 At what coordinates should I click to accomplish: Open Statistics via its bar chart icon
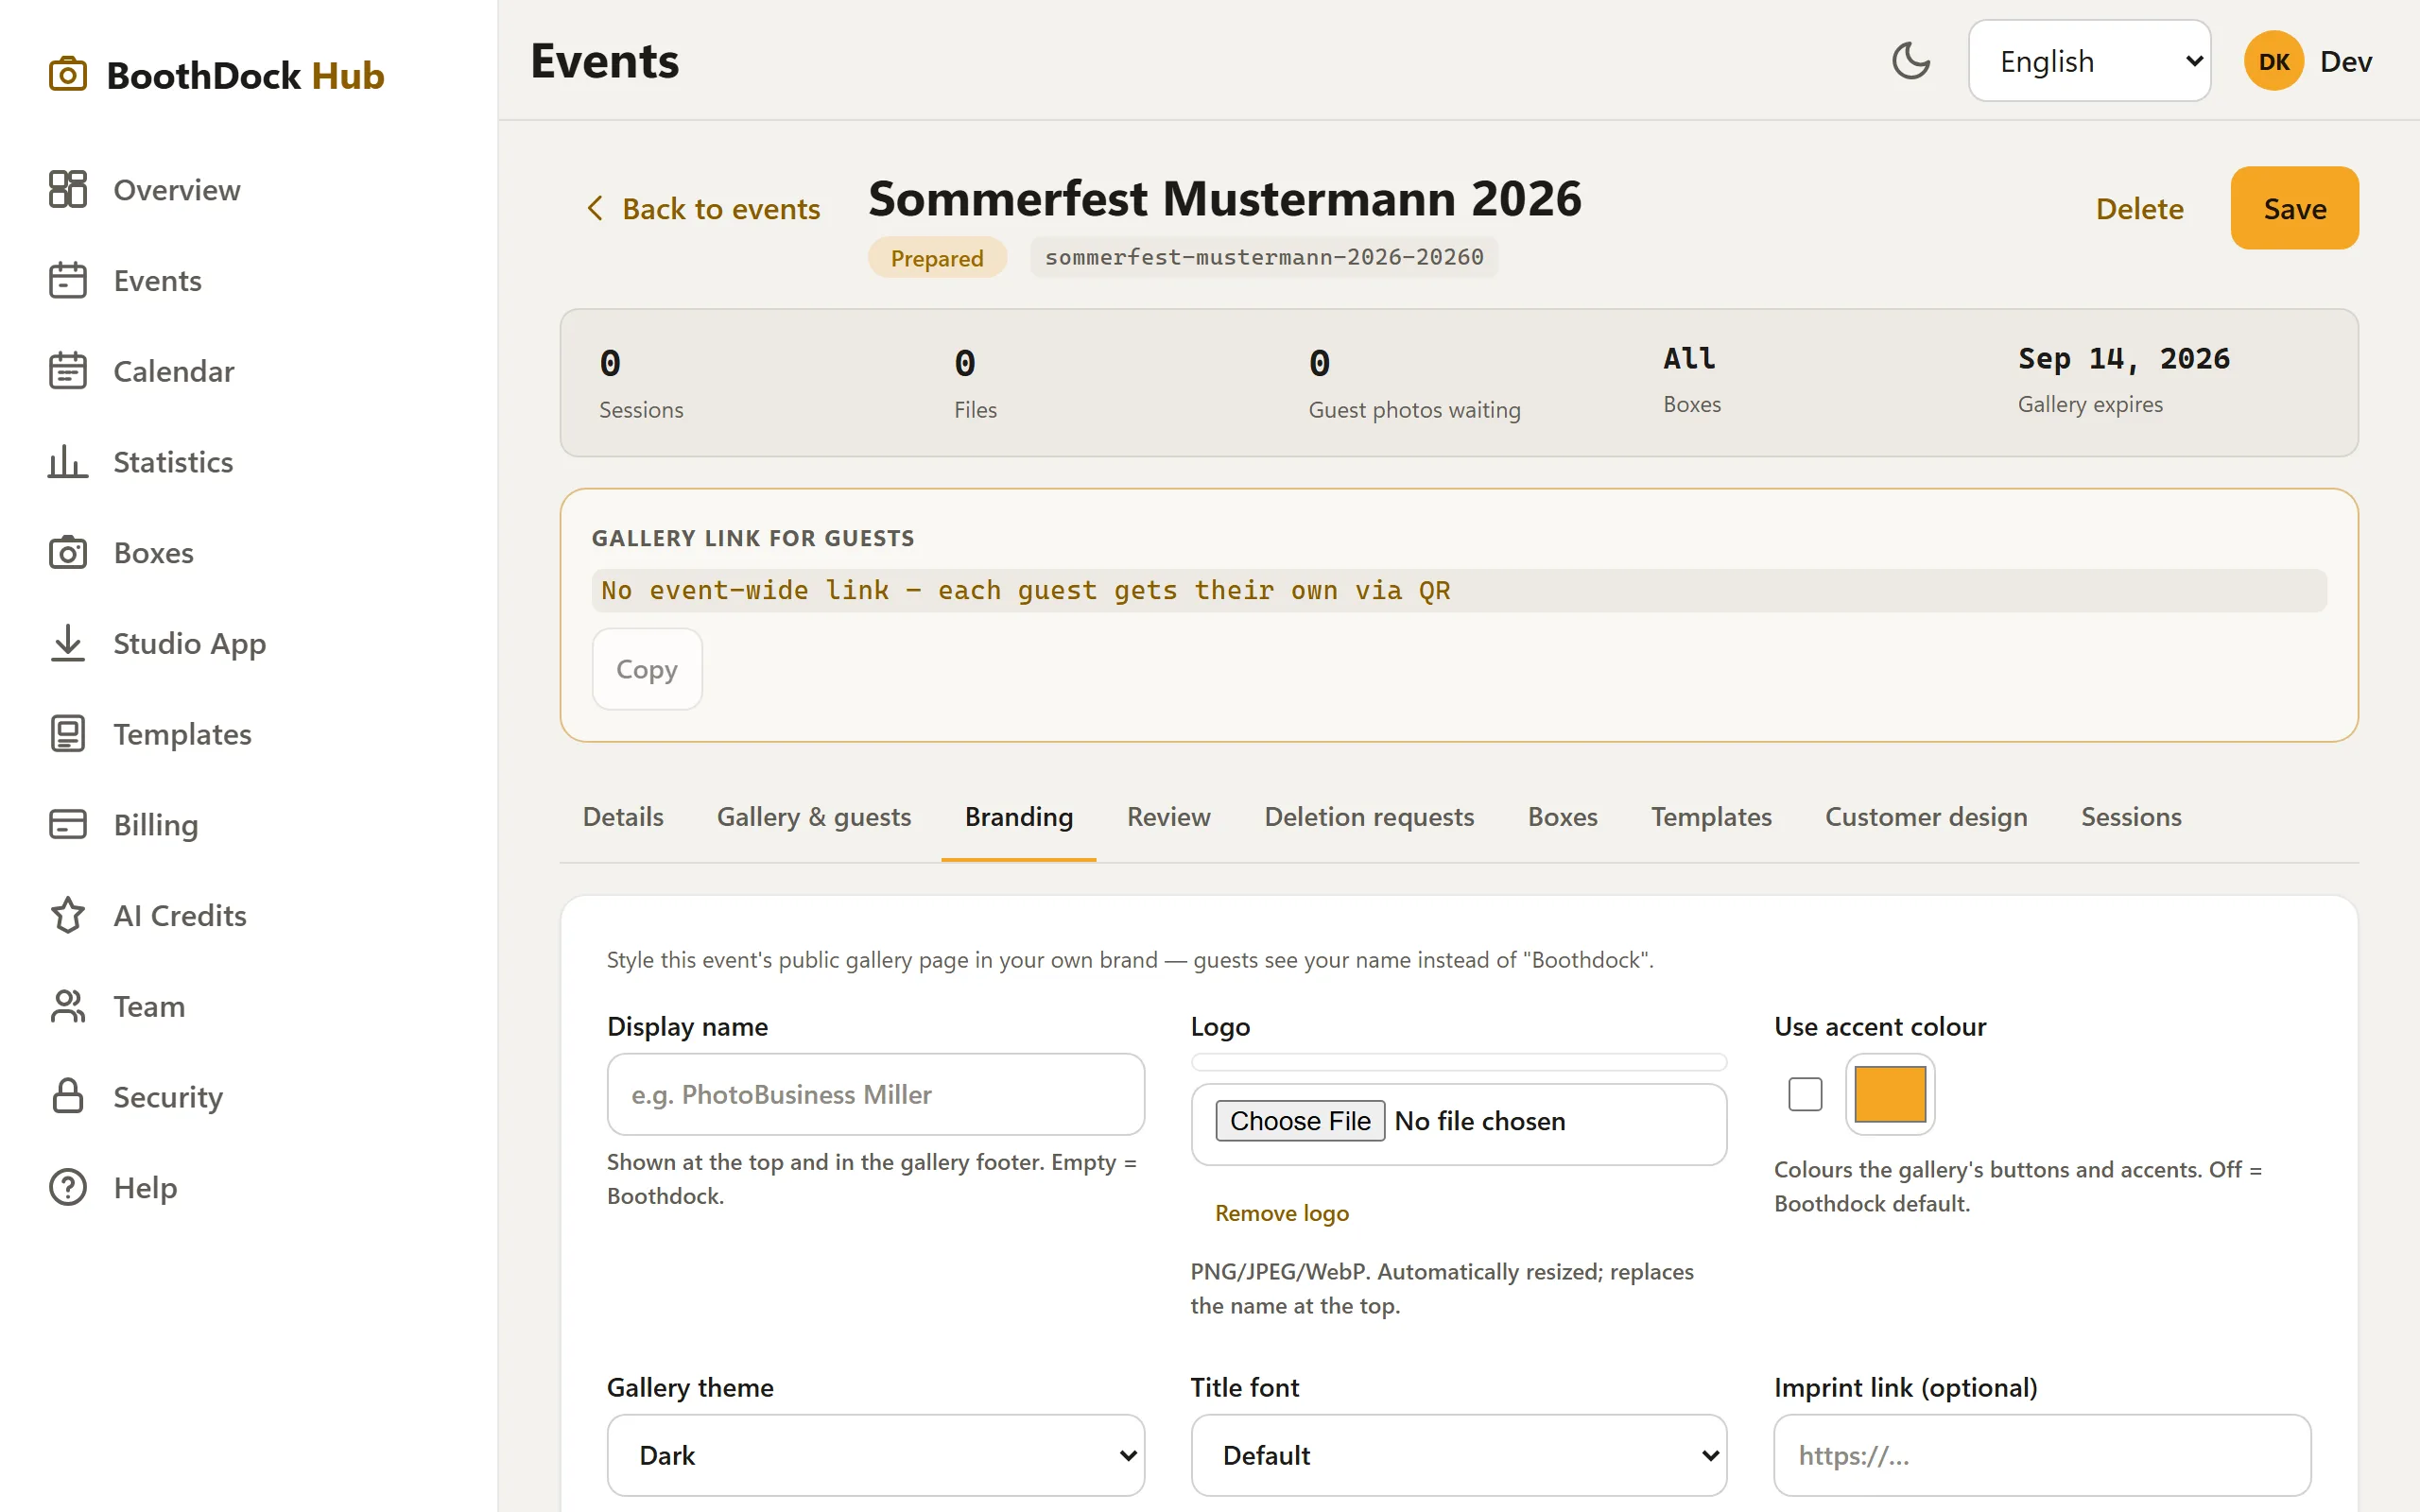point(68,462)
